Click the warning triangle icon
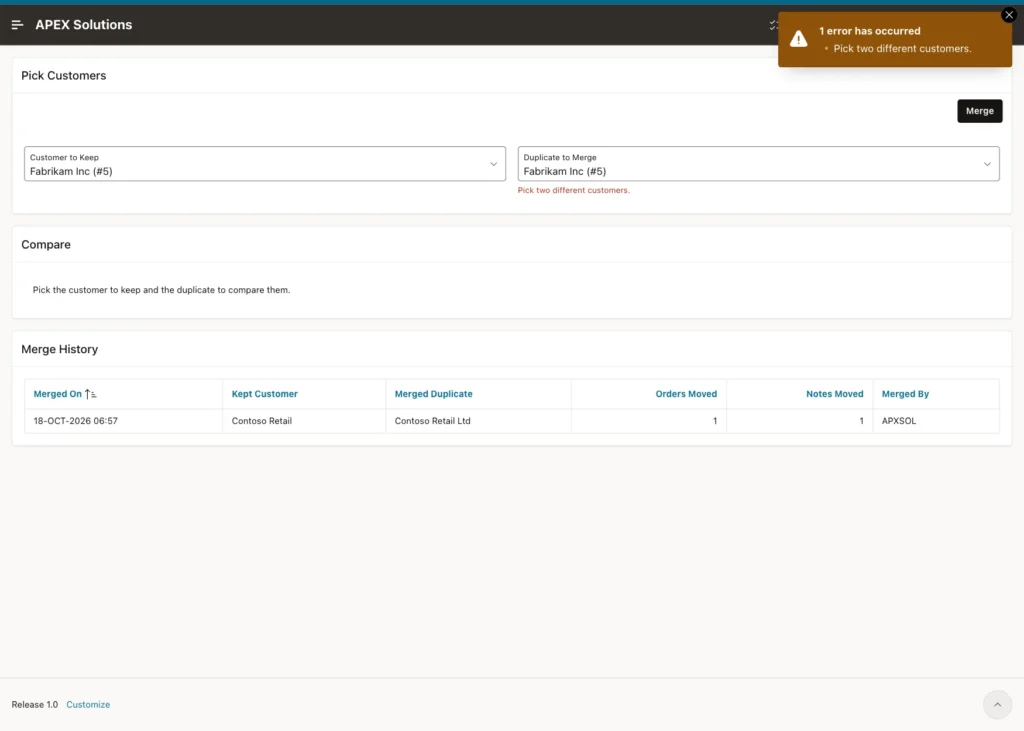This screenshot has height=731, width=1024. point(798,39)
